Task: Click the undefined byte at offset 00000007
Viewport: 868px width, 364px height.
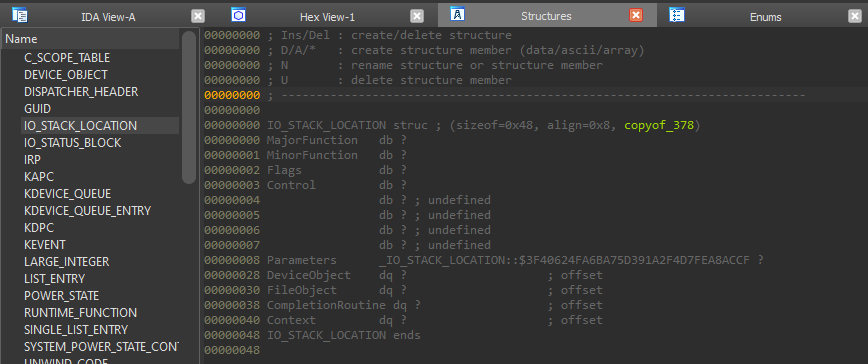Action: [x=435, y=245]
